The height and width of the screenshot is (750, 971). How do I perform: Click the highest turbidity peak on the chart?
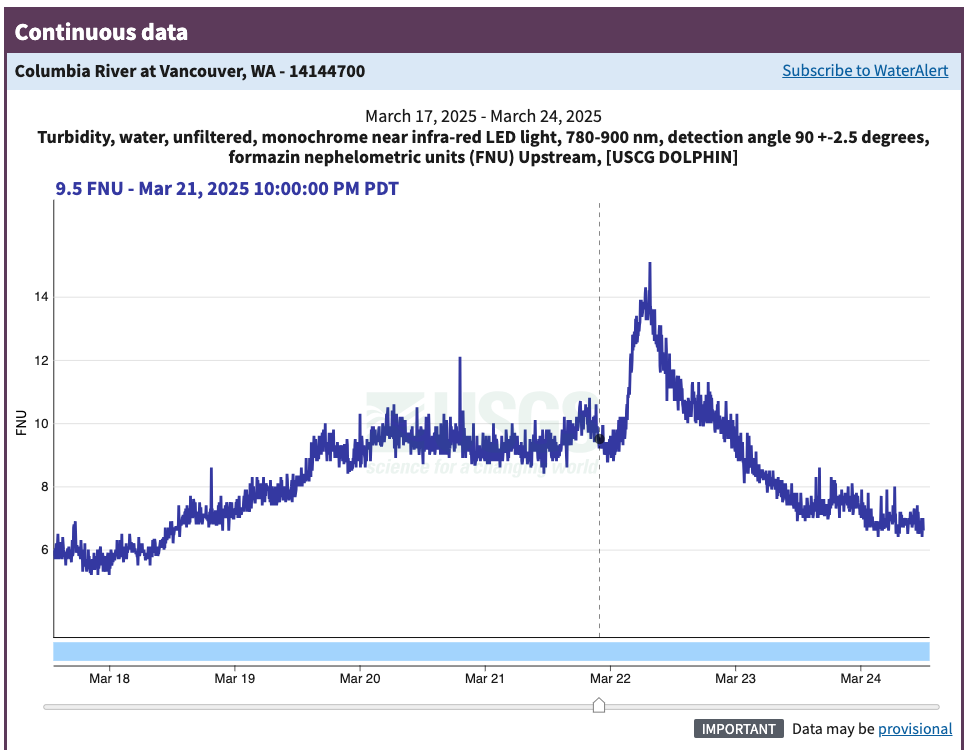[x=650, y=265]
